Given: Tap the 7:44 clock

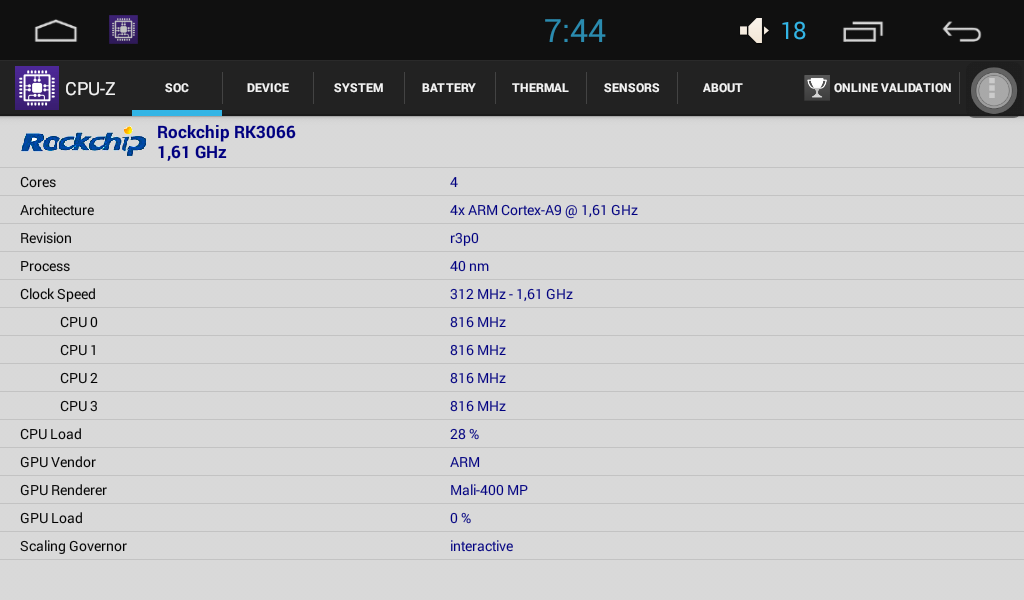Looking at the screenshot, I should click(x=575, y=31).
